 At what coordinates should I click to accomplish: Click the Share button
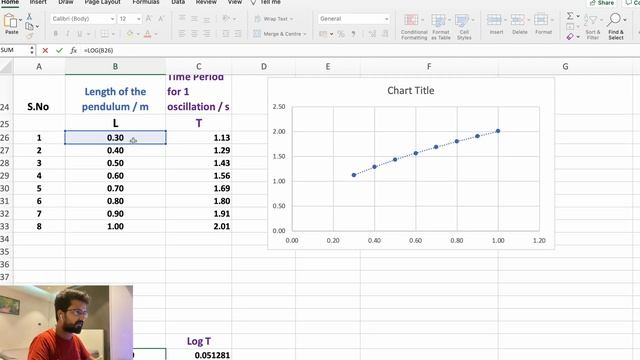(602, 2)
